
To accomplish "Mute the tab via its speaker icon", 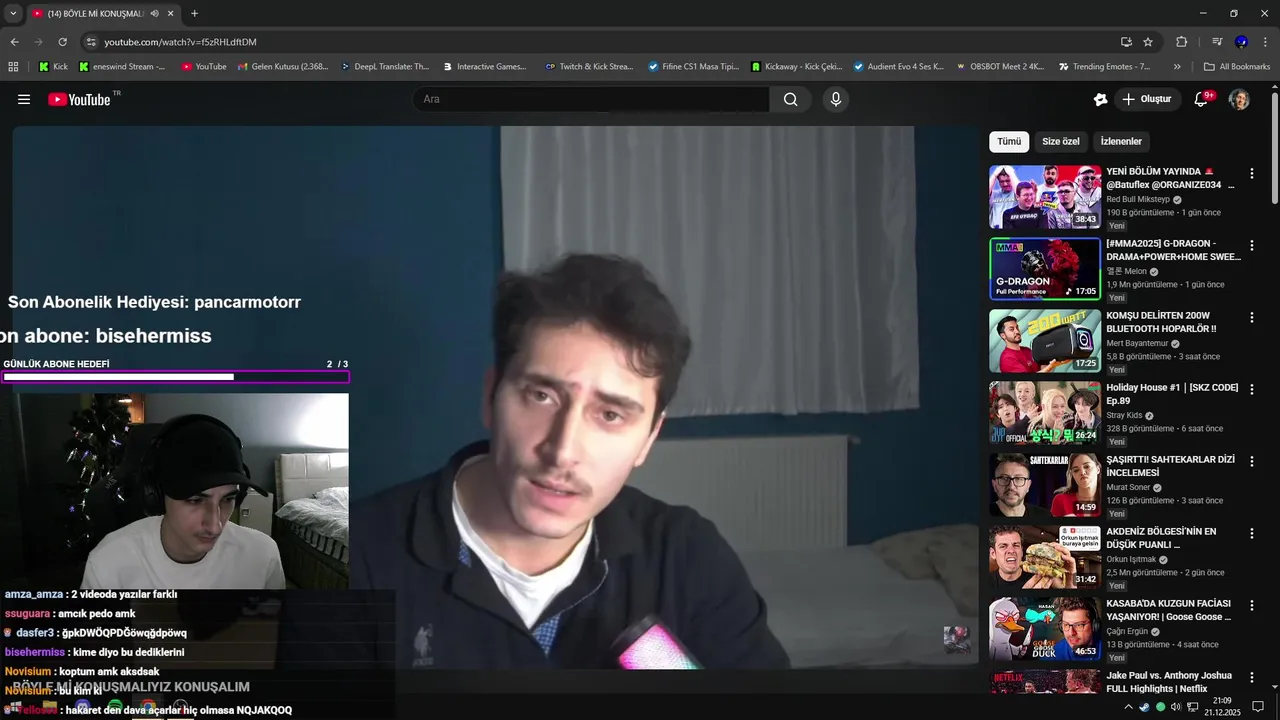I will coord(154,14).
